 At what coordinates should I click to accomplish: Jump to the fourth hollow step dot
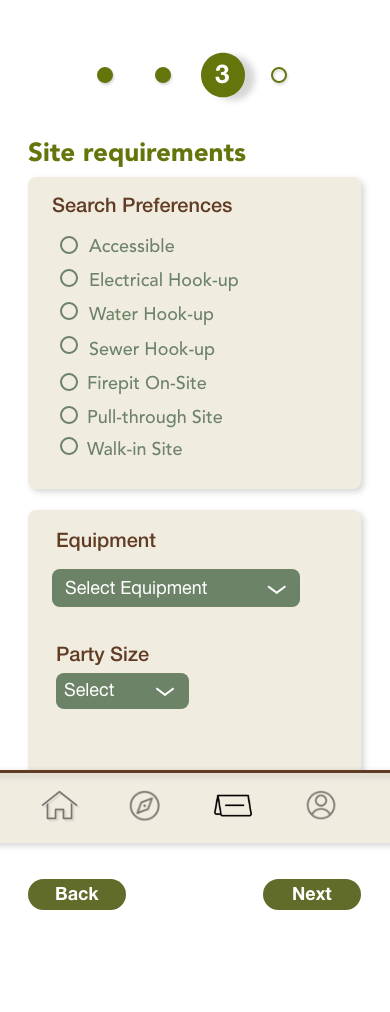[279, 76]
